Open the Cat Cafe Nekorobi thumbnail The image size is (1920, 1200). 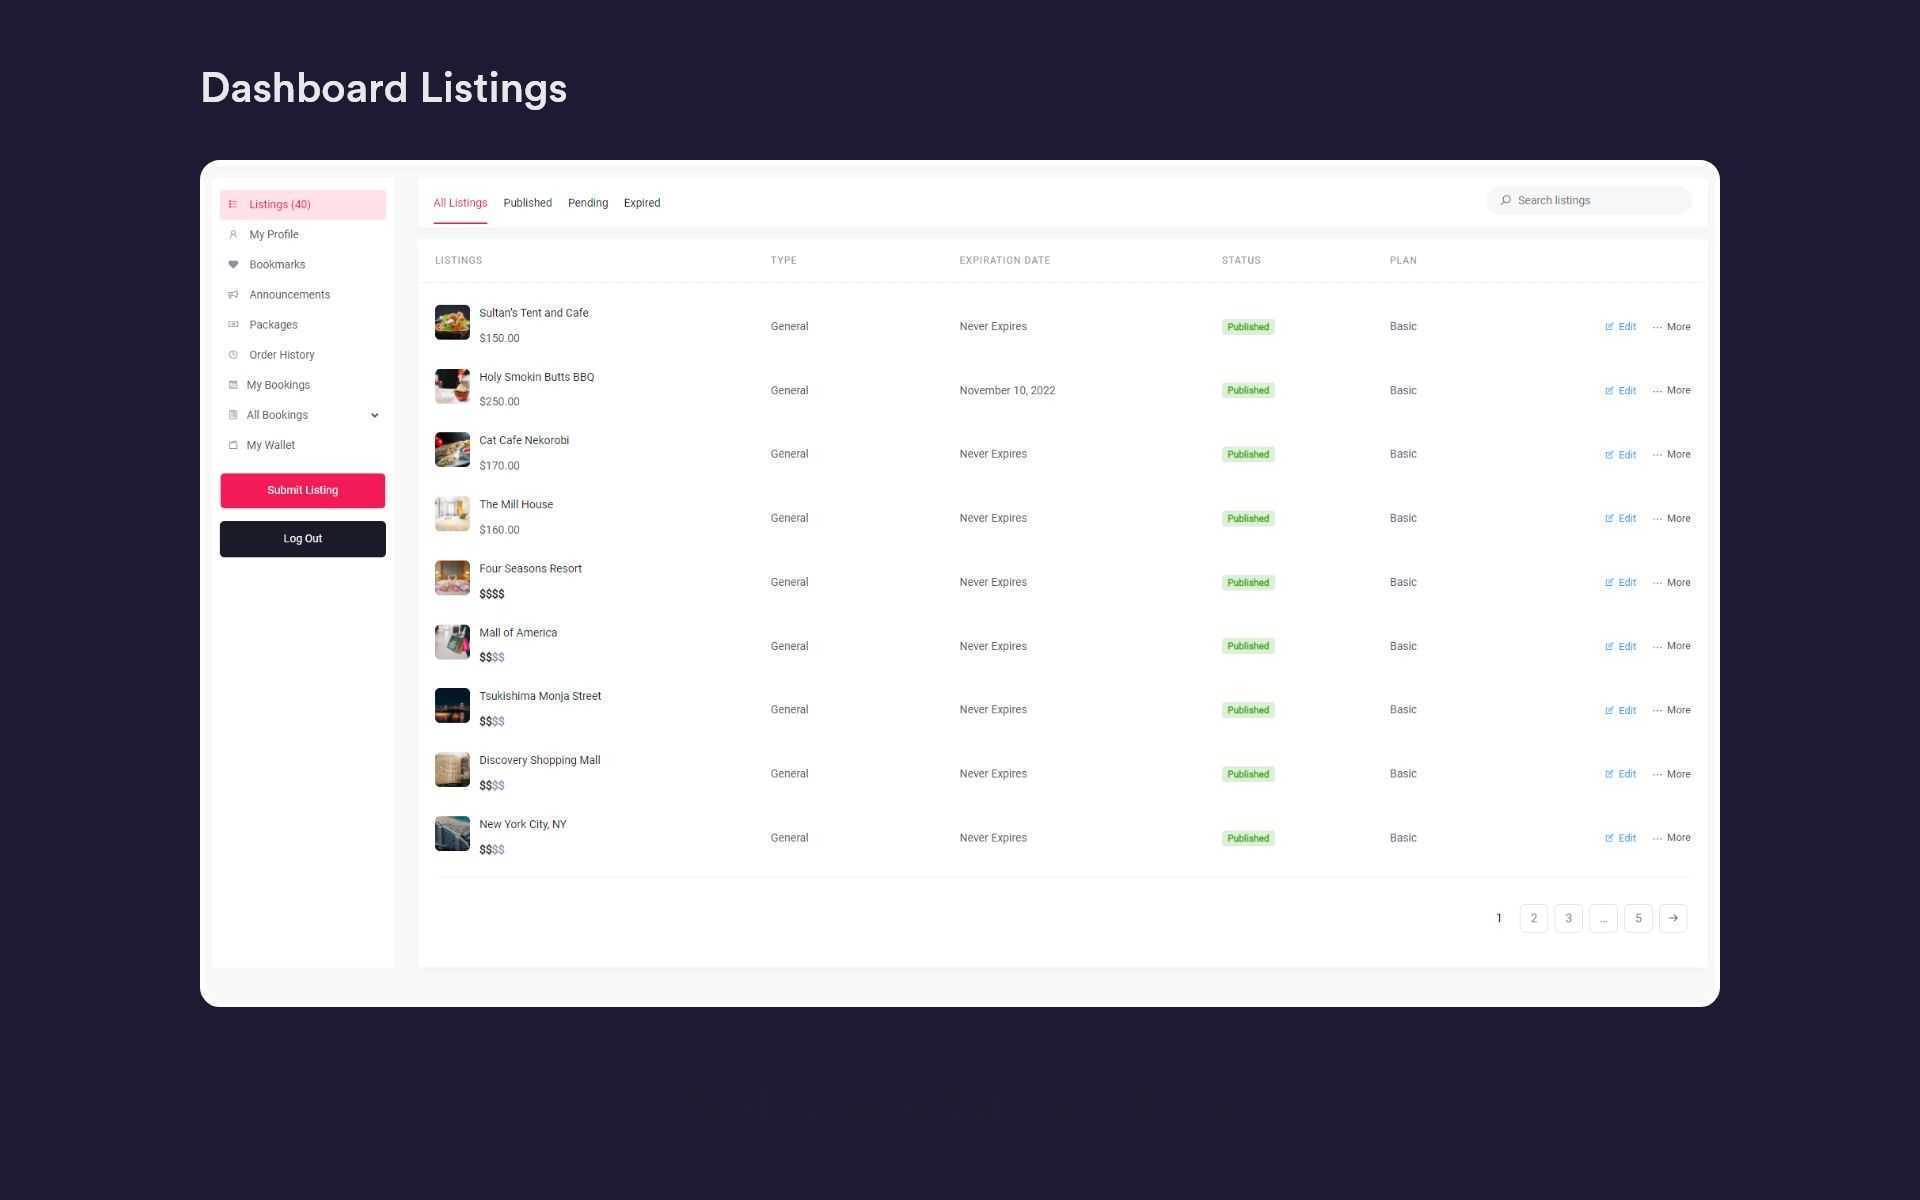click(x=452, y=450)
